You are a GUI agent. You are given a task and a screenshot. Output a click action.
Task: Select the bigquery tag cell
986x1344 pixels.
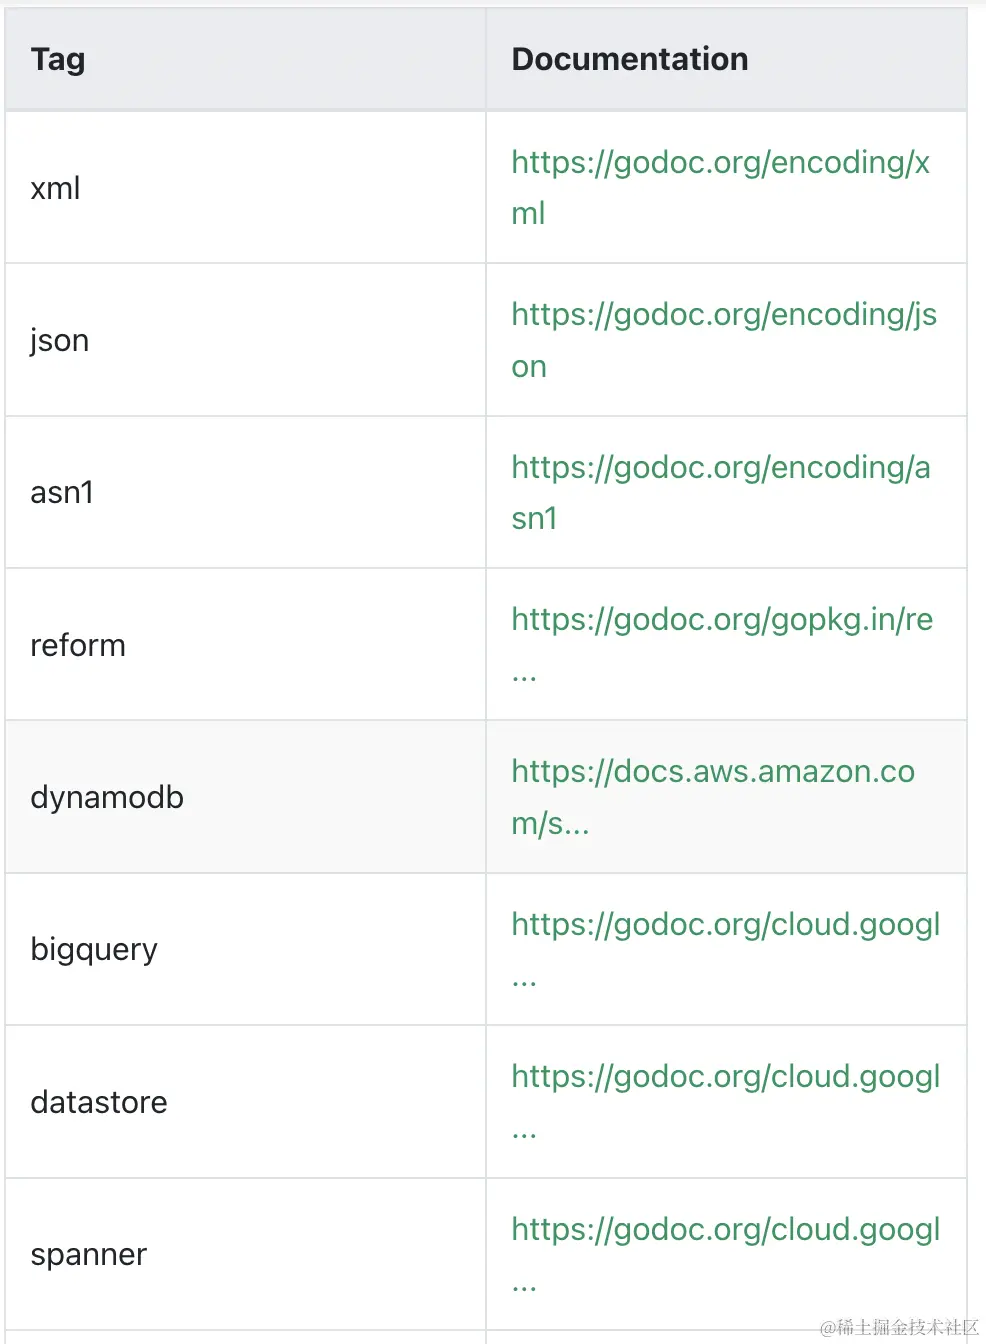click(x=245, y=949)
